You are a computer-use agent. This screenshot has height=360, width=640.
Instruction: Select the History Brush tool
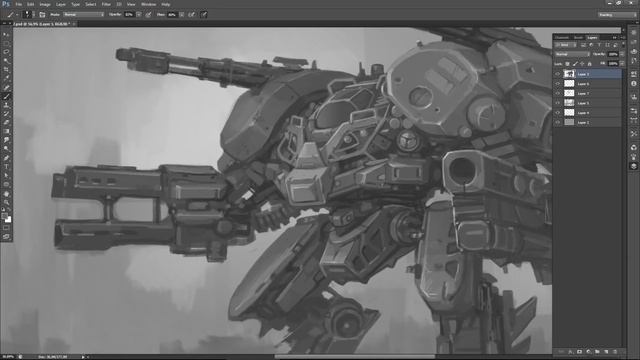(6, 114)
